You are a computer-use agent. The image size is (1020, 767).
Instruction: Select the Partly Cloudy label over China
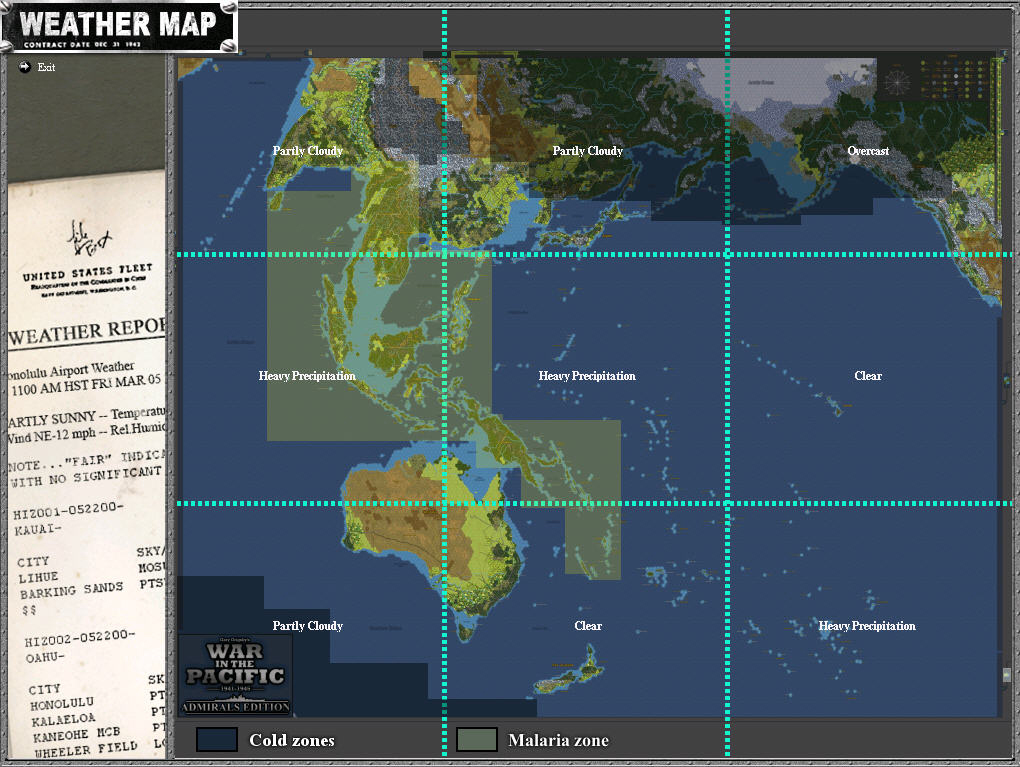[x=308, y=151]
